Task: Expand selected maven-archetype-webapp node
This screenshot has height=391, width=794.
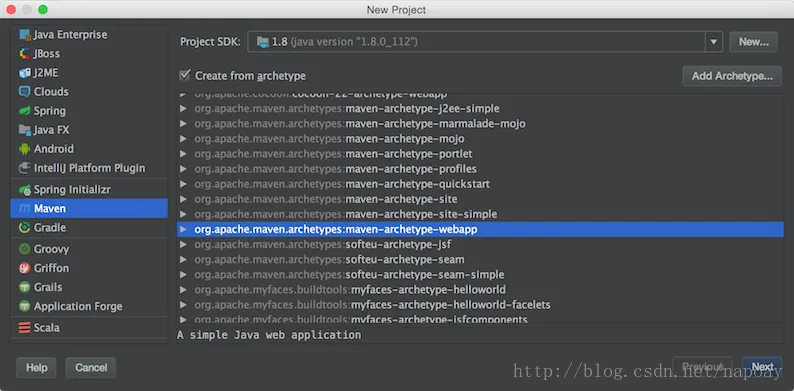Action: point(183,229)
